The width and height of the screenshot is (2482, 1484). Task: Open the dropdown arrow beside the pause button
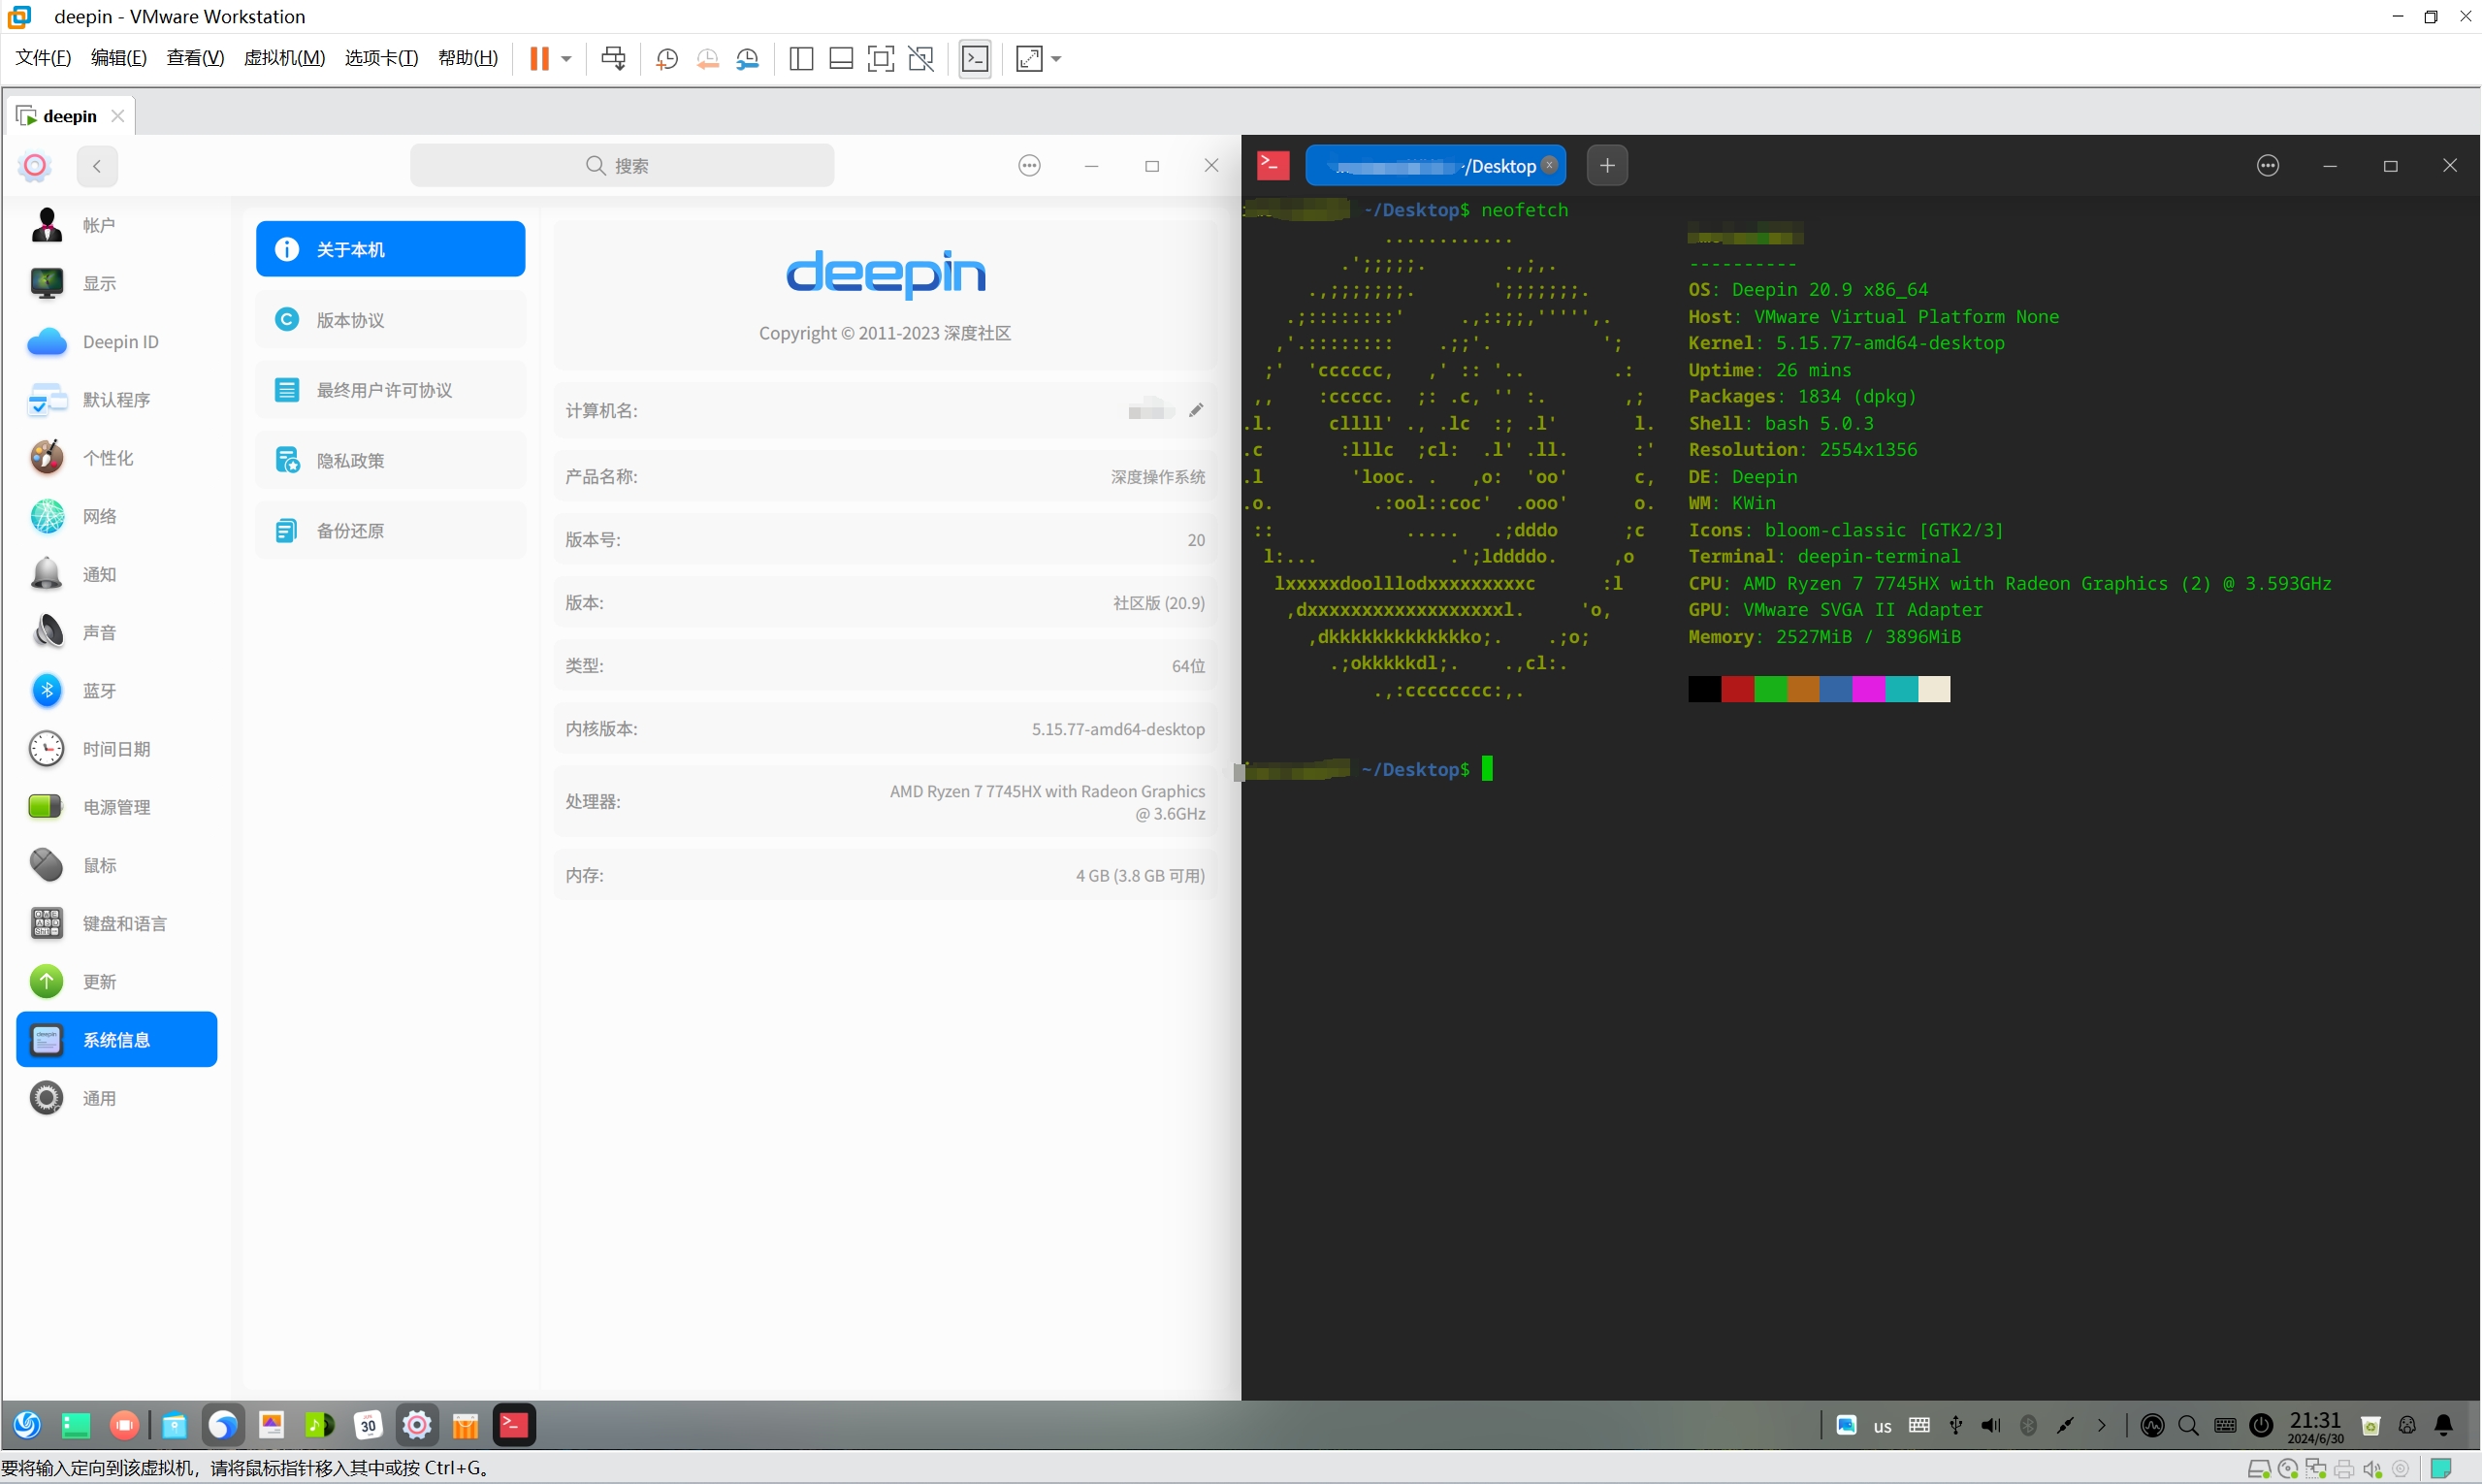(x=566, y=58)
